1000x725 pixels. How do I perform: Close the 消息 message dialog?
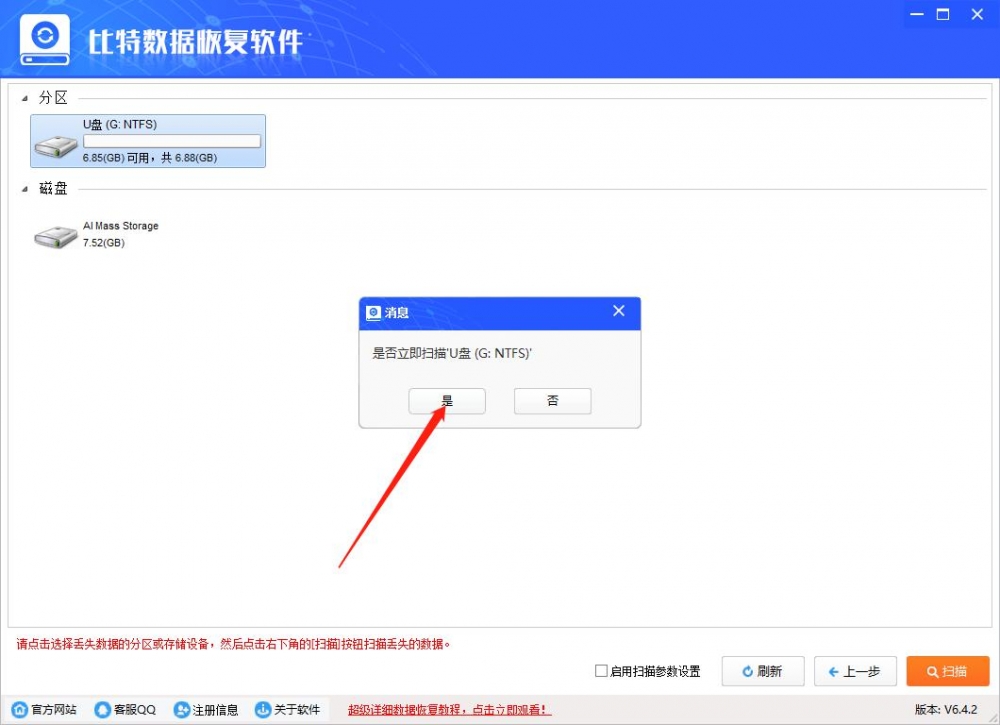click(619, 311)
